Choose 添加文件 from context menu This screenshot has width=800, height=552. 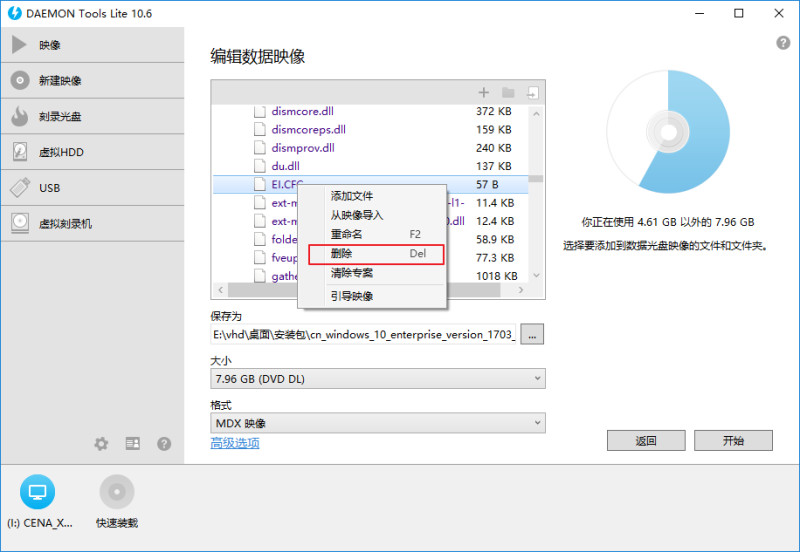tap(372, 196)
